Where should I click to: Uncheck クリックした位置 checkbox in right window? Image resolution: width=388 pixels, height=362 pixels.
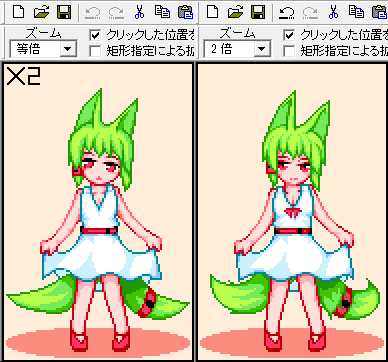tap(289, 35)
